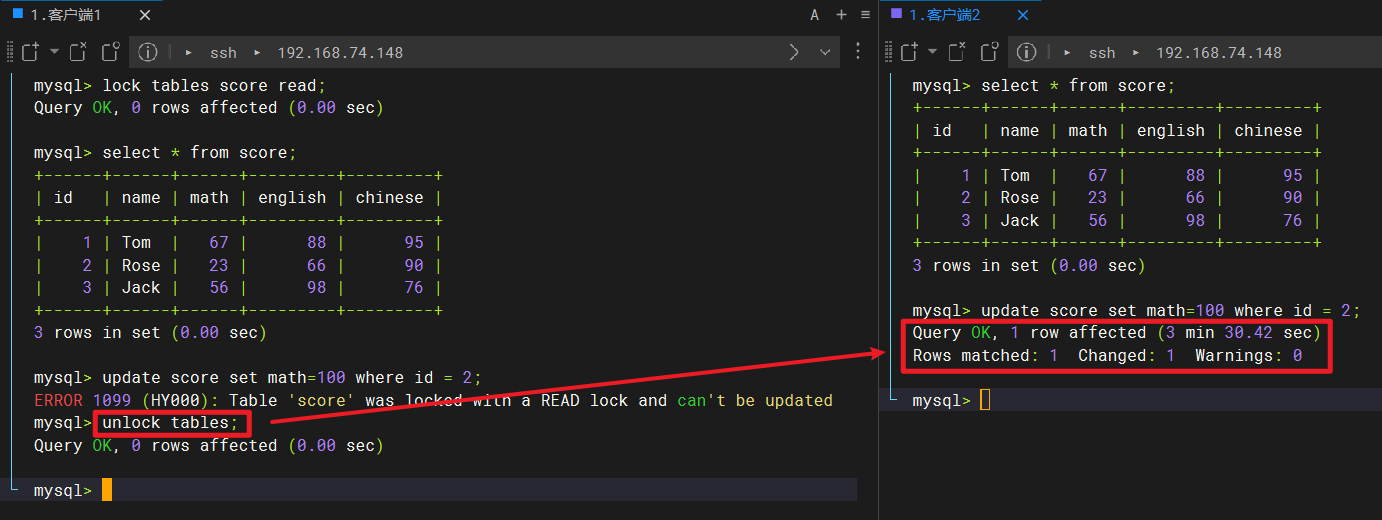The height and width of the screenshot is (520, 1382).
Task: Click 'english' header in 客户端2 table
Action: 1171,131
